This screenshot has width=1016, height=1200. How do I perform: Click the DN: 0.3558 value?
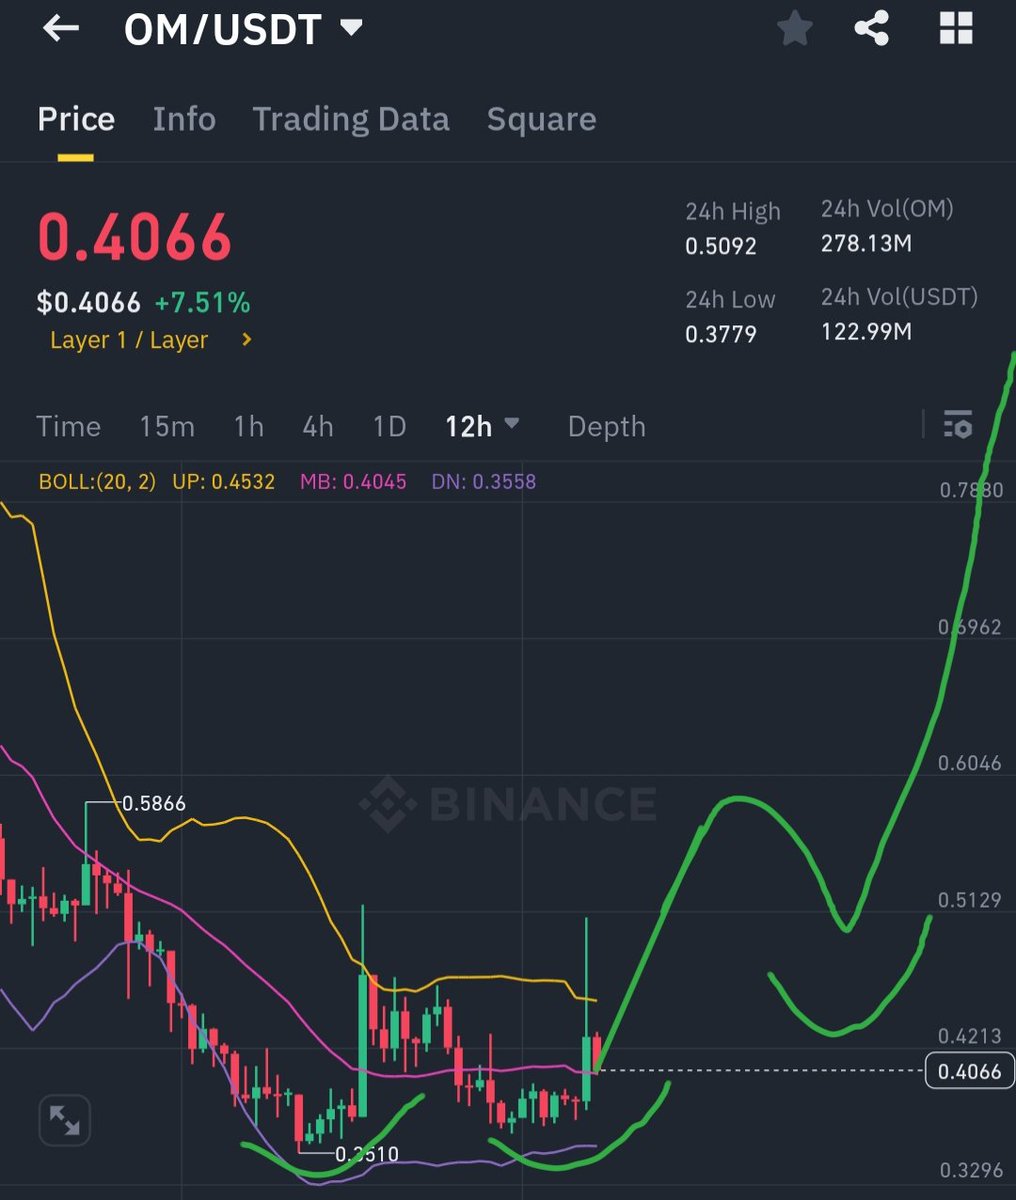tap(484, 482)
